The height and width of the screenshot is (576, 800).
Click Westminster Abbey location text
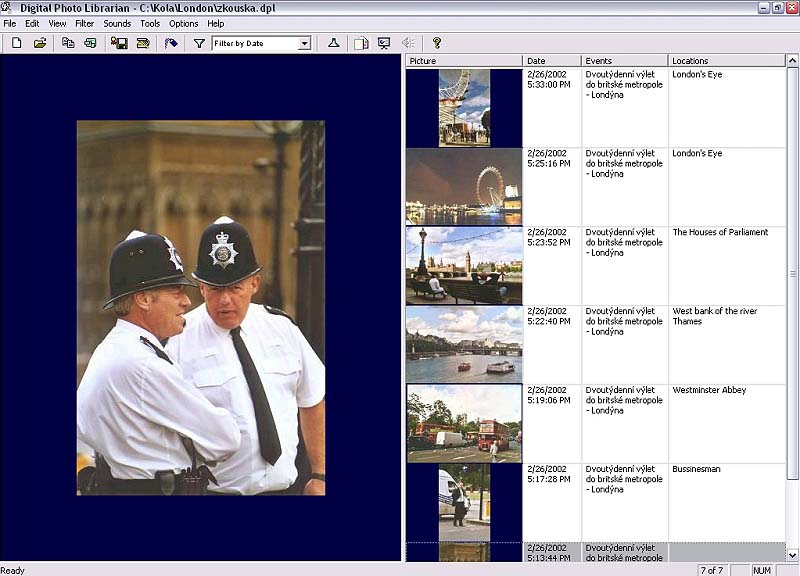(x=709, y=390)
